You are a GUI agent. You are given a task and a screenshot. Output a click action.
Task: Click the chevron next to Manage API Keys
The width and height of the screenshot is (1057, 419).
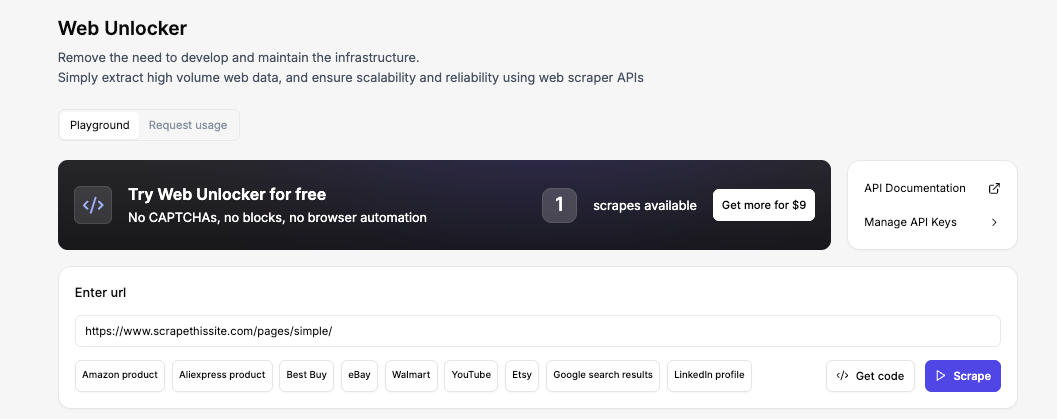click(994, 222)
